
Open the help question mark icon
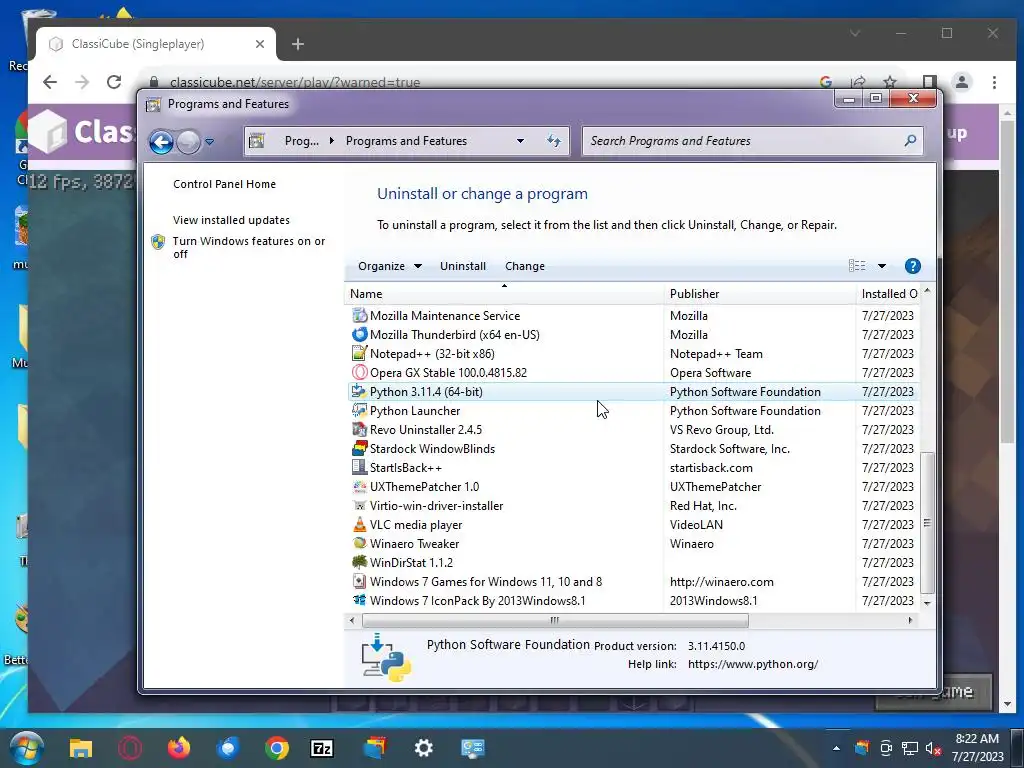coord(912,266)
